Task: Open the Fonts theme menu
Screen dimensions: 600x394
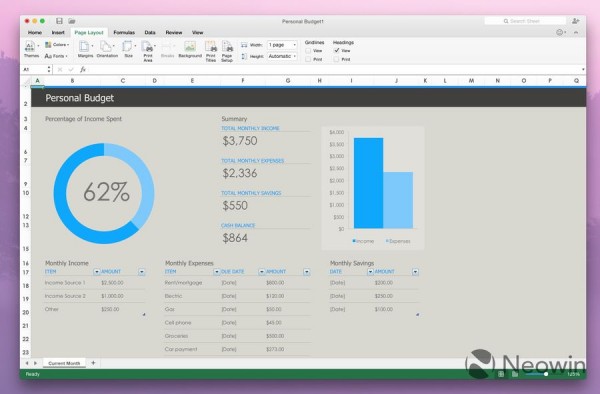Action: point(56,56)
